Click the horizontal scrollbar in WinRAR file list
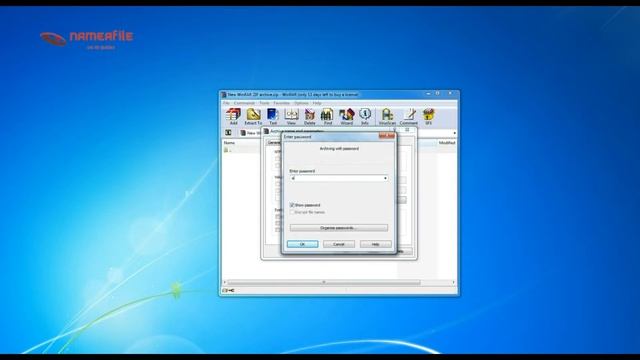The width and height of the screenshot is (640, 360). pos(324,282)
